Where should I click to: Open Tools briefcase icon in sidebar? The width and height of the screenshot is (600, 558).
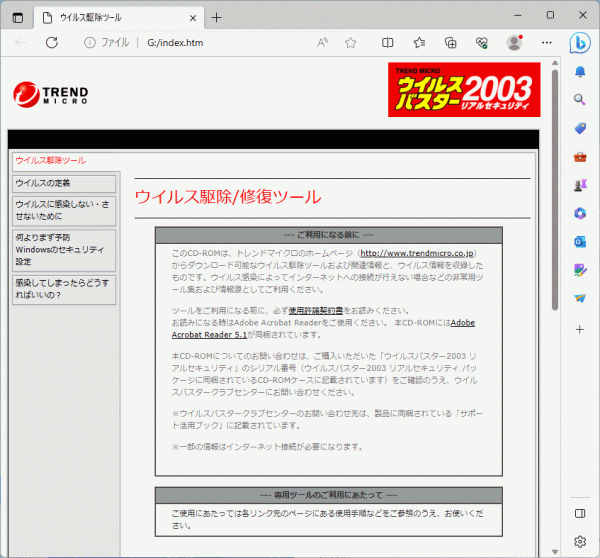coord(580,157)
